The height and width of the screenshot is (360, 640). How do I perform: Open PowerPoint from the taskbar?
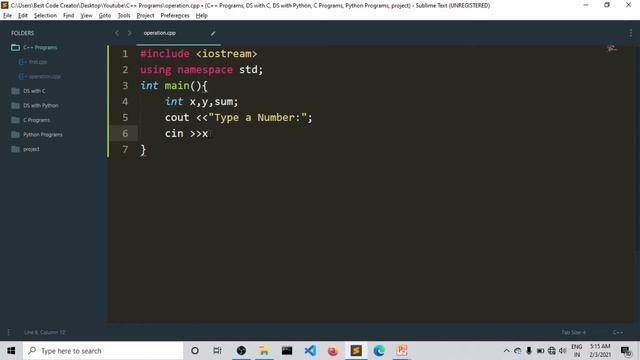(x=402, y=351)
